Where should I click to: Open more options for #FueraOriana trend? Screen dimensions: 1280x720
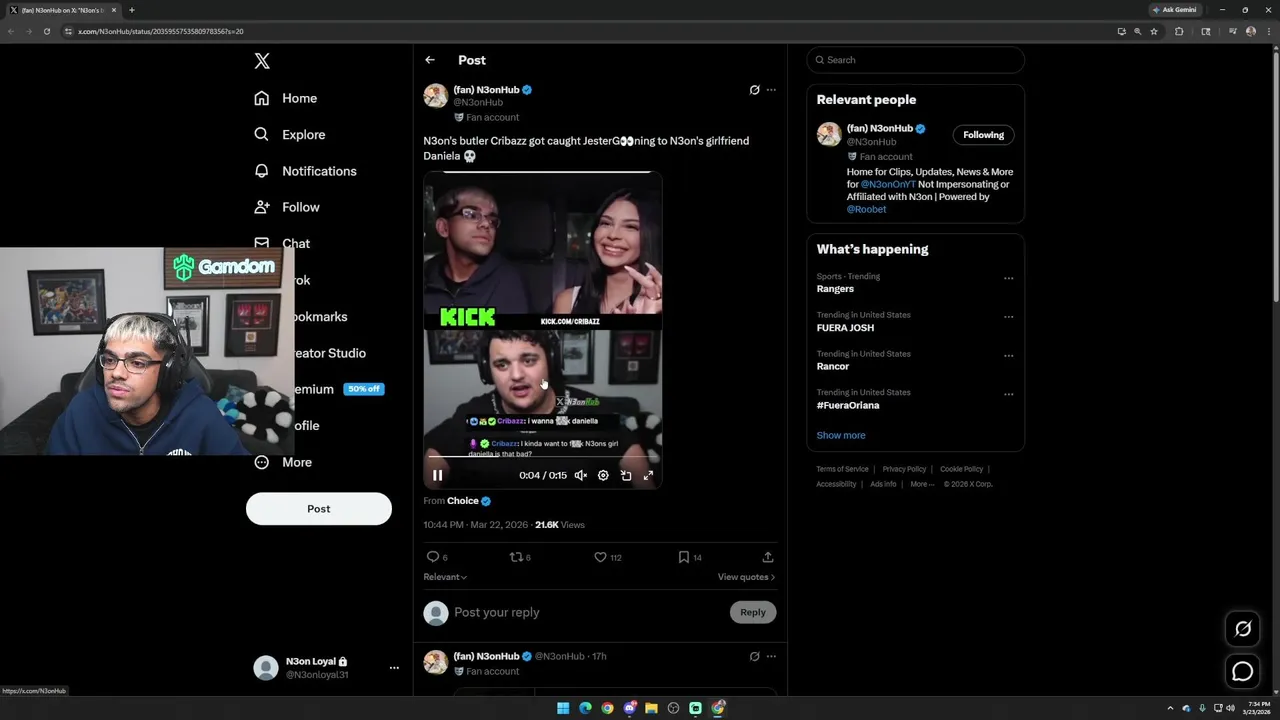pos(1008,394)
